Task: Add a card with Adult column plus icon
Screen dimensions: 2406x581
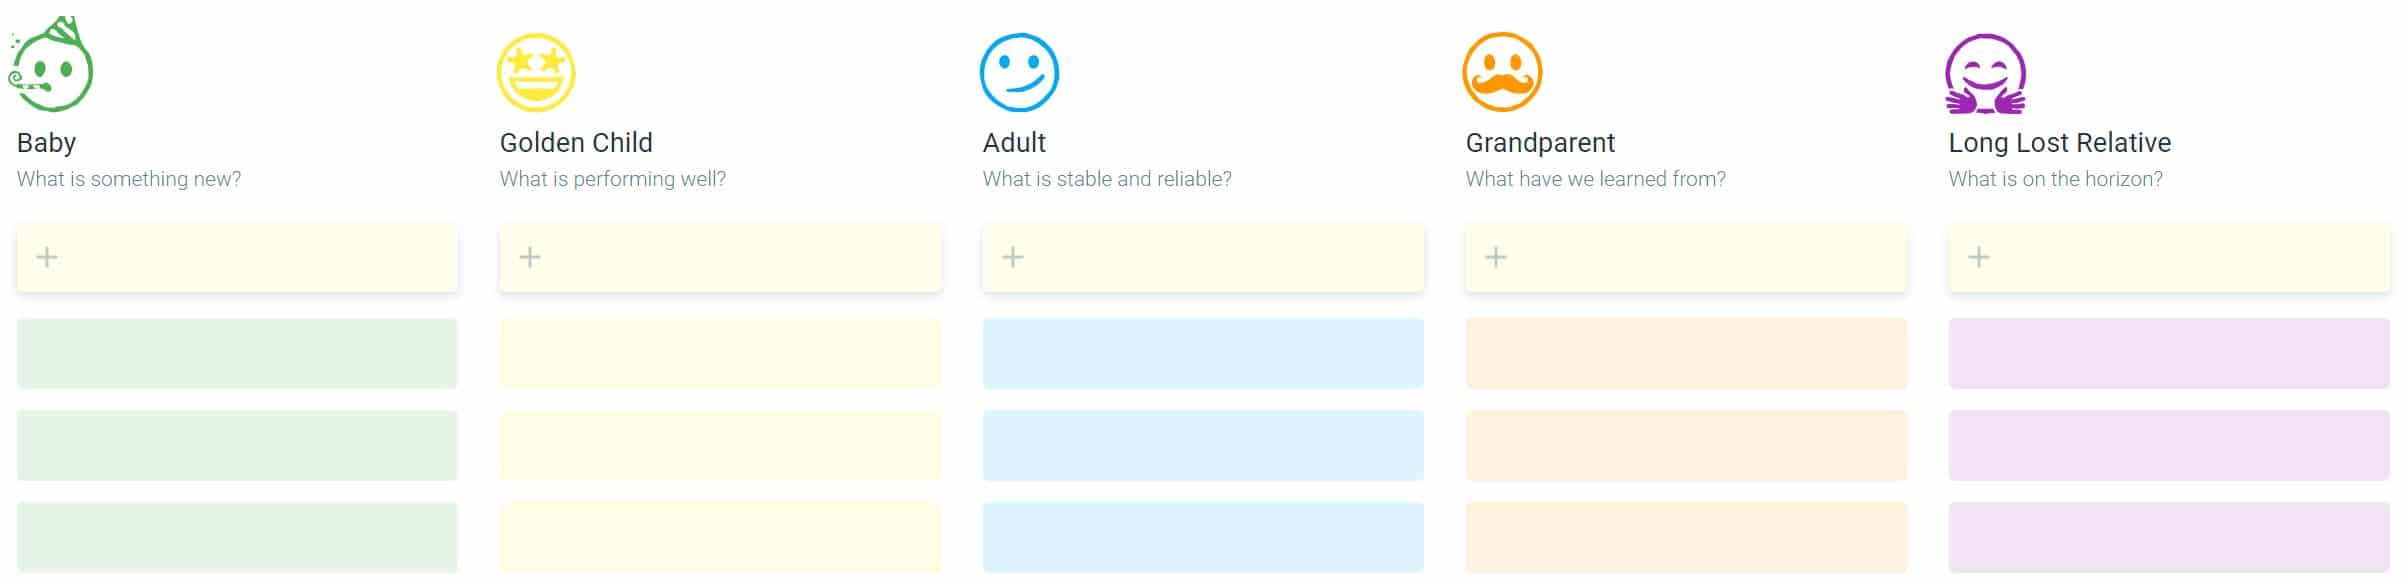Action: 1013,257
